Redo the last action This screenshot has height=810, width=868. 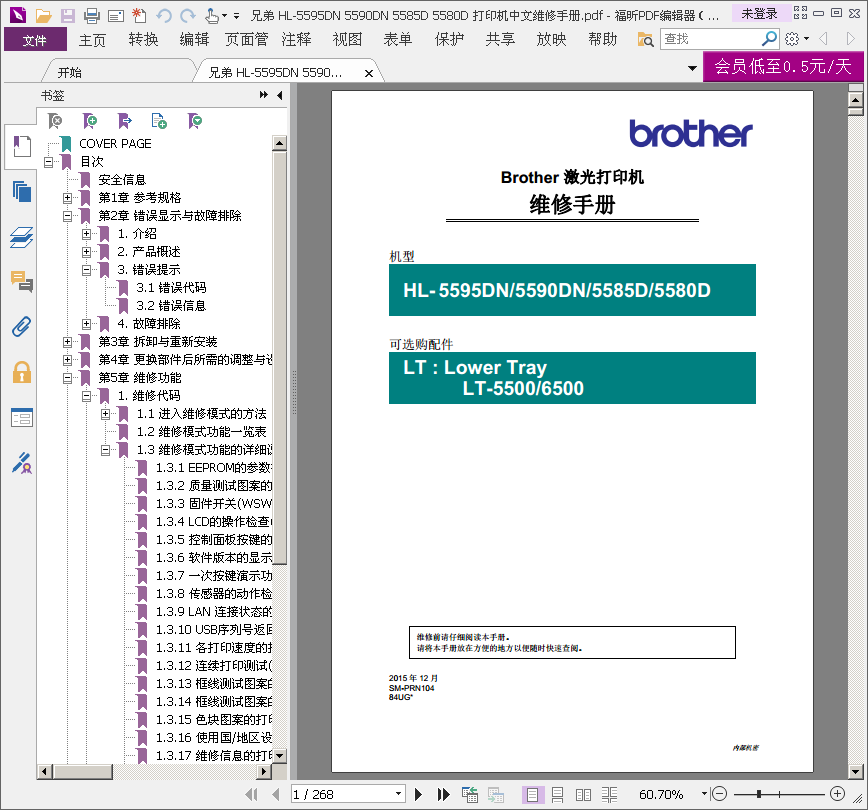188,16
